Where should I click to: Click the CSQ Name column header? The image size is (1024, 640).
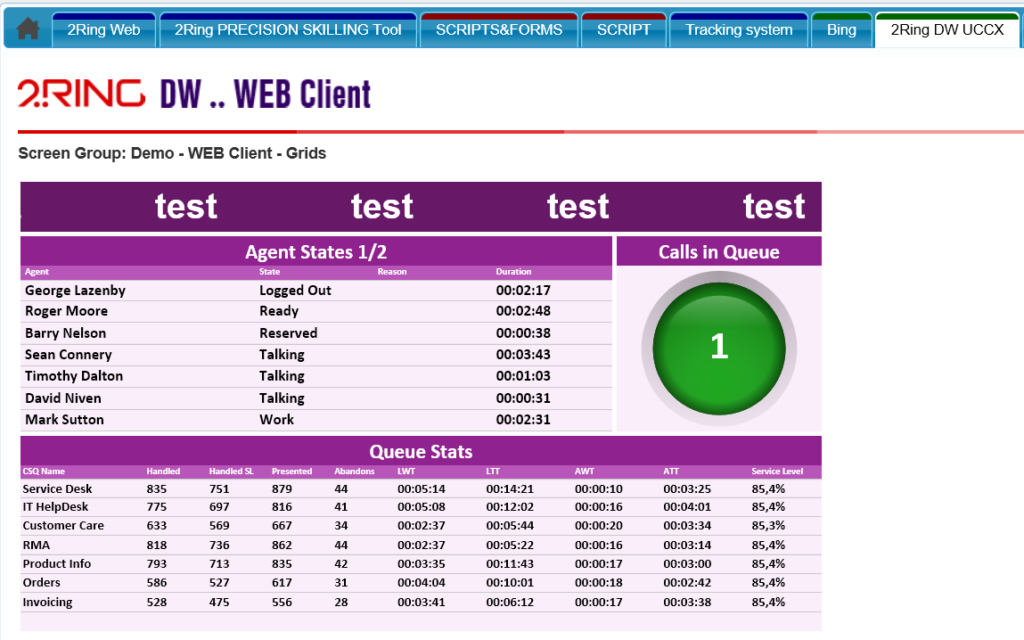point(43,472)
